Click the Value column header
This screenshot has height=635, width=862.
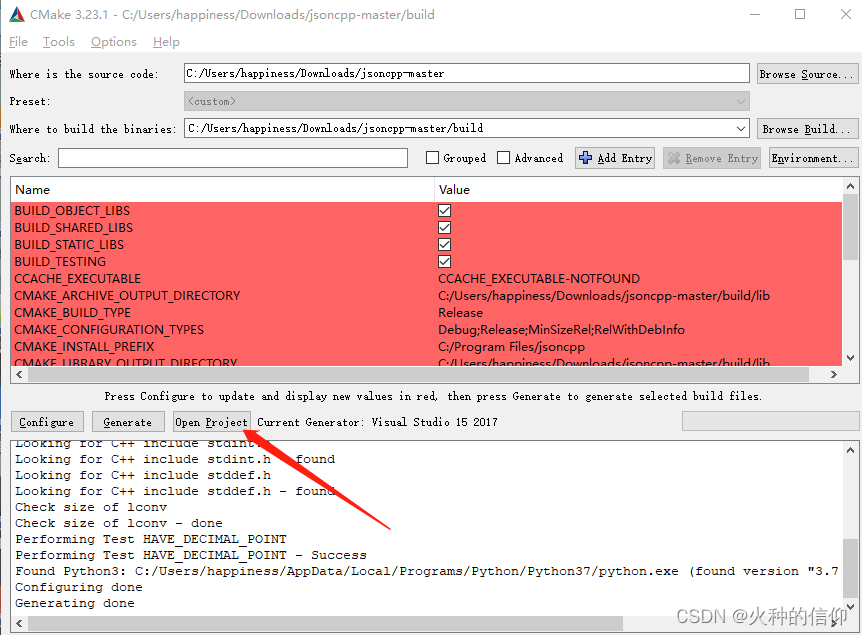[x=638, y=190]
